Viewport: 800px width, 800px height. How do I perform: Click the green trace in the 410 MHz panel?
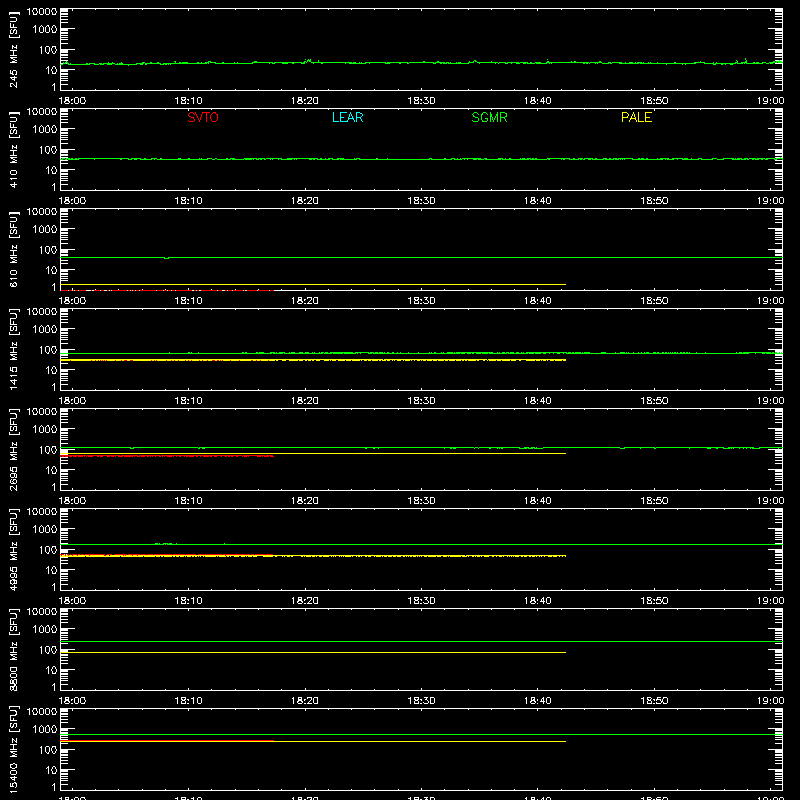tap(421, 159)
